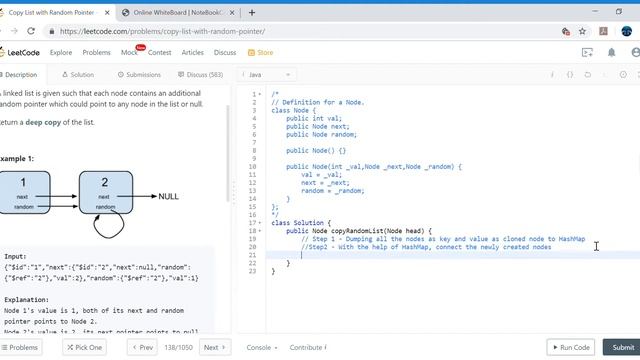Open the Explore menu
The height and width of the screenshot is (360, 640).
[61, 53]
